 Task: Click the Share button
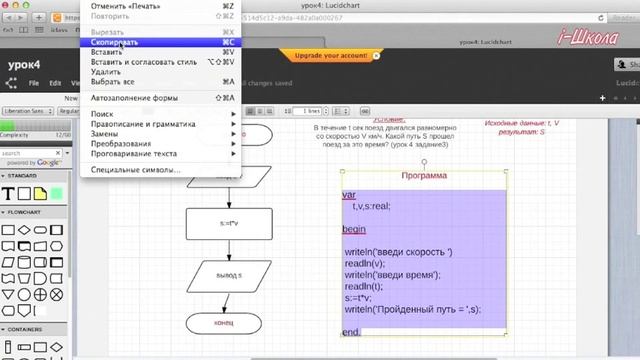[627, 64]
